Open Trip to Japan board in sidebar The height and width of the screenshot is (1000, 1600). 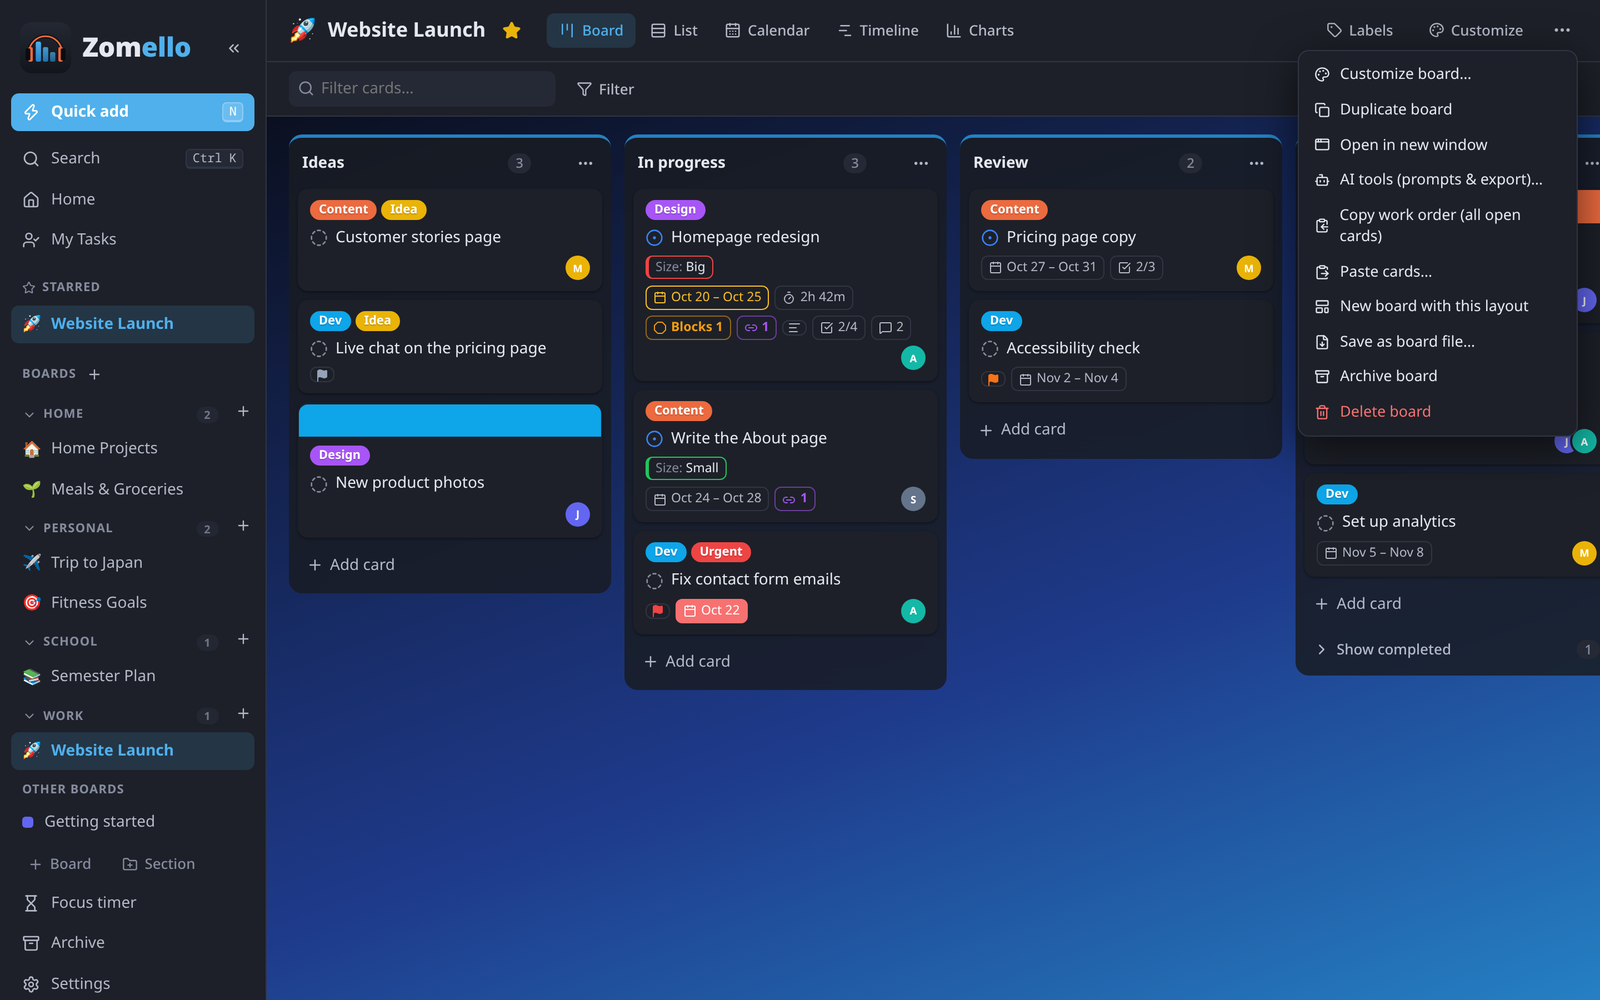point(133,562)
